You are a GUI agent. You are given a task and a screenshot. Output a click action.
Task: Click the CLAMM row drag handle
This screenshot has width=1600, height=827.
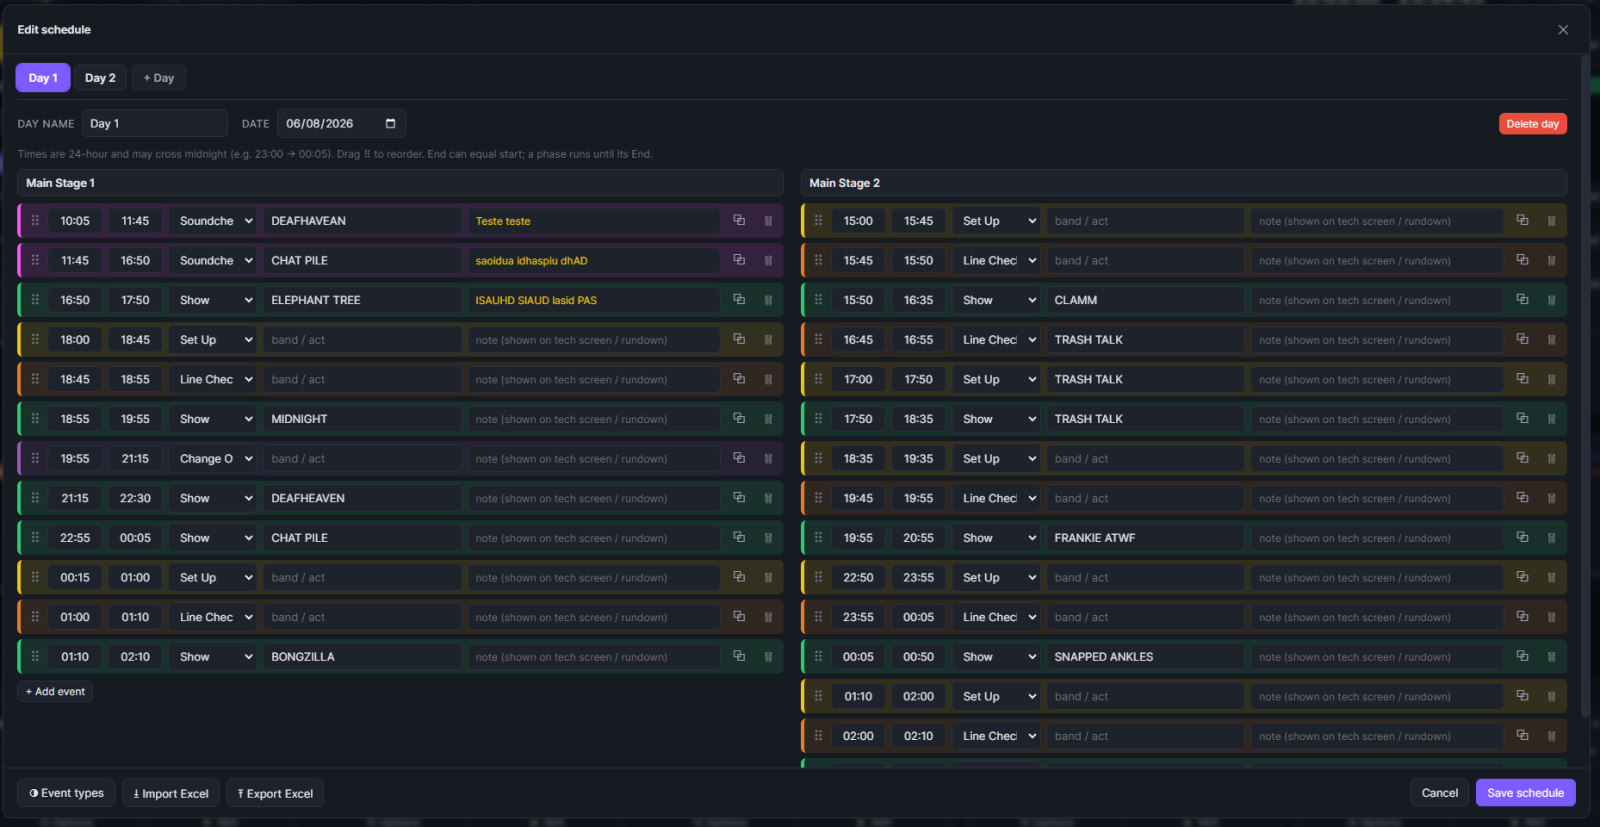pyautogui.click(x=818, y=300)
